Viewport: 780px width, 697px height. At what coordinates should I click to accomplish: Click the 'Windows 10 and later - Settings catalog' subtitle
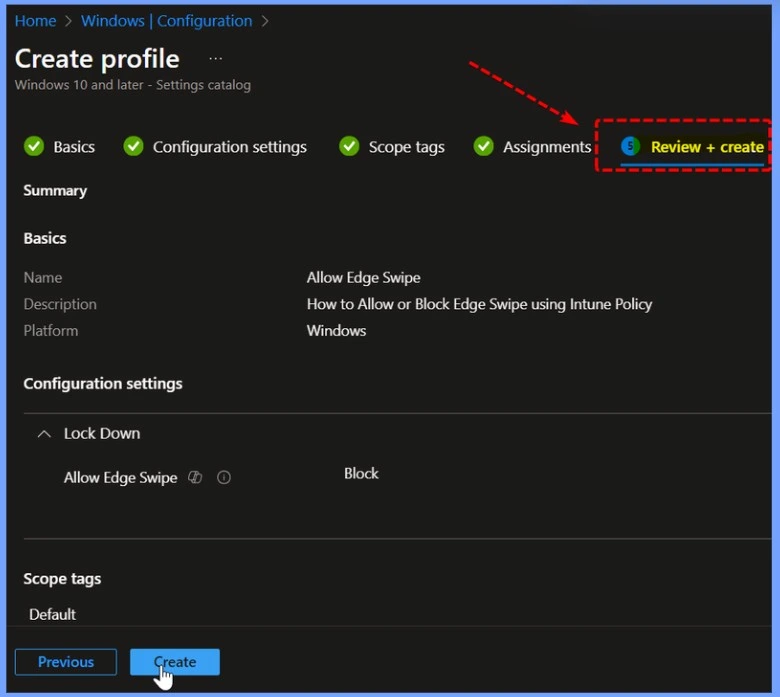coord(133,85)
